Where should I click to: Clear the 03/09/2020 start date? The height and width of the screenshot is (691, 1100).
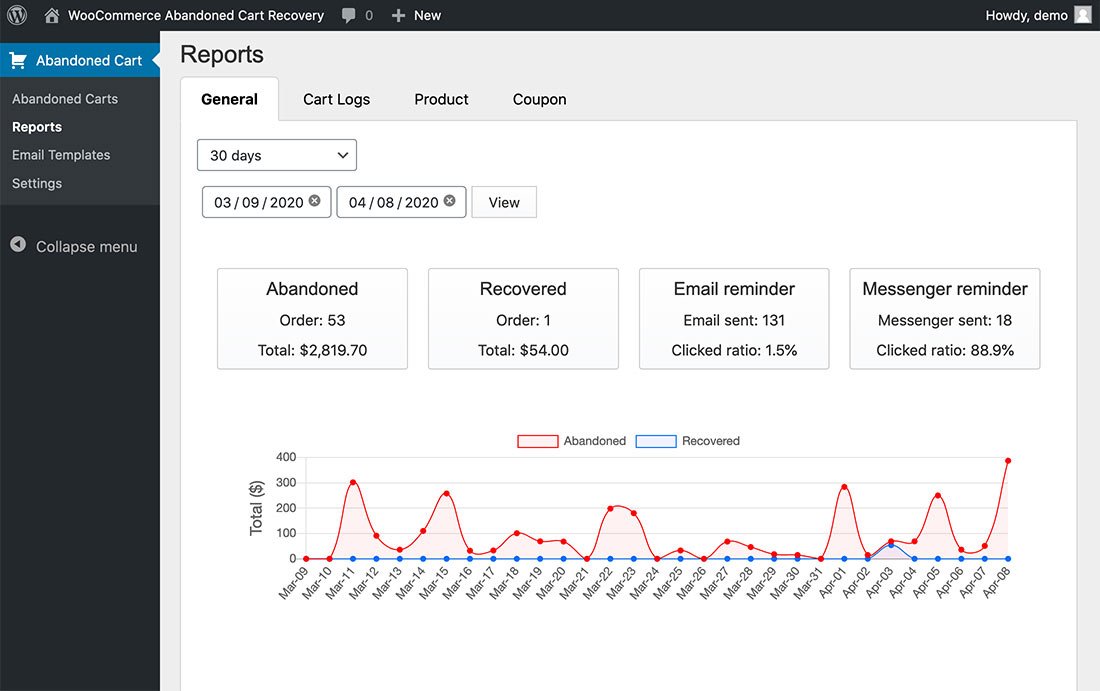point(314,201)
